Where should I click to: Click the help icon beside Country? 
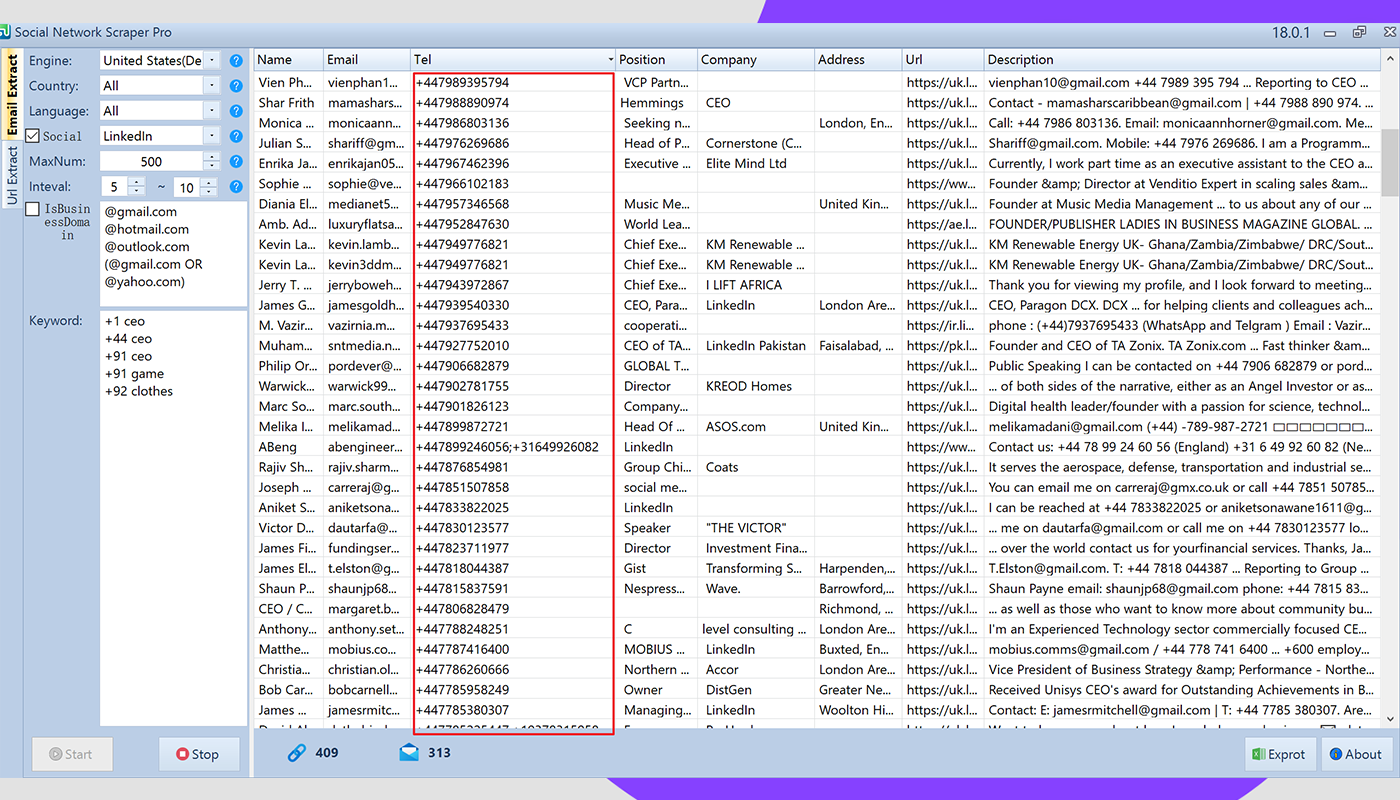click(236, 86)
